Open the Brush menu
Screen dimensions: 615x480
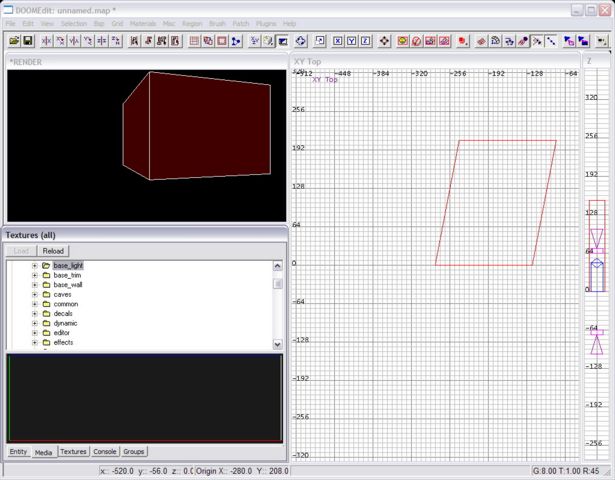(217, 24)
